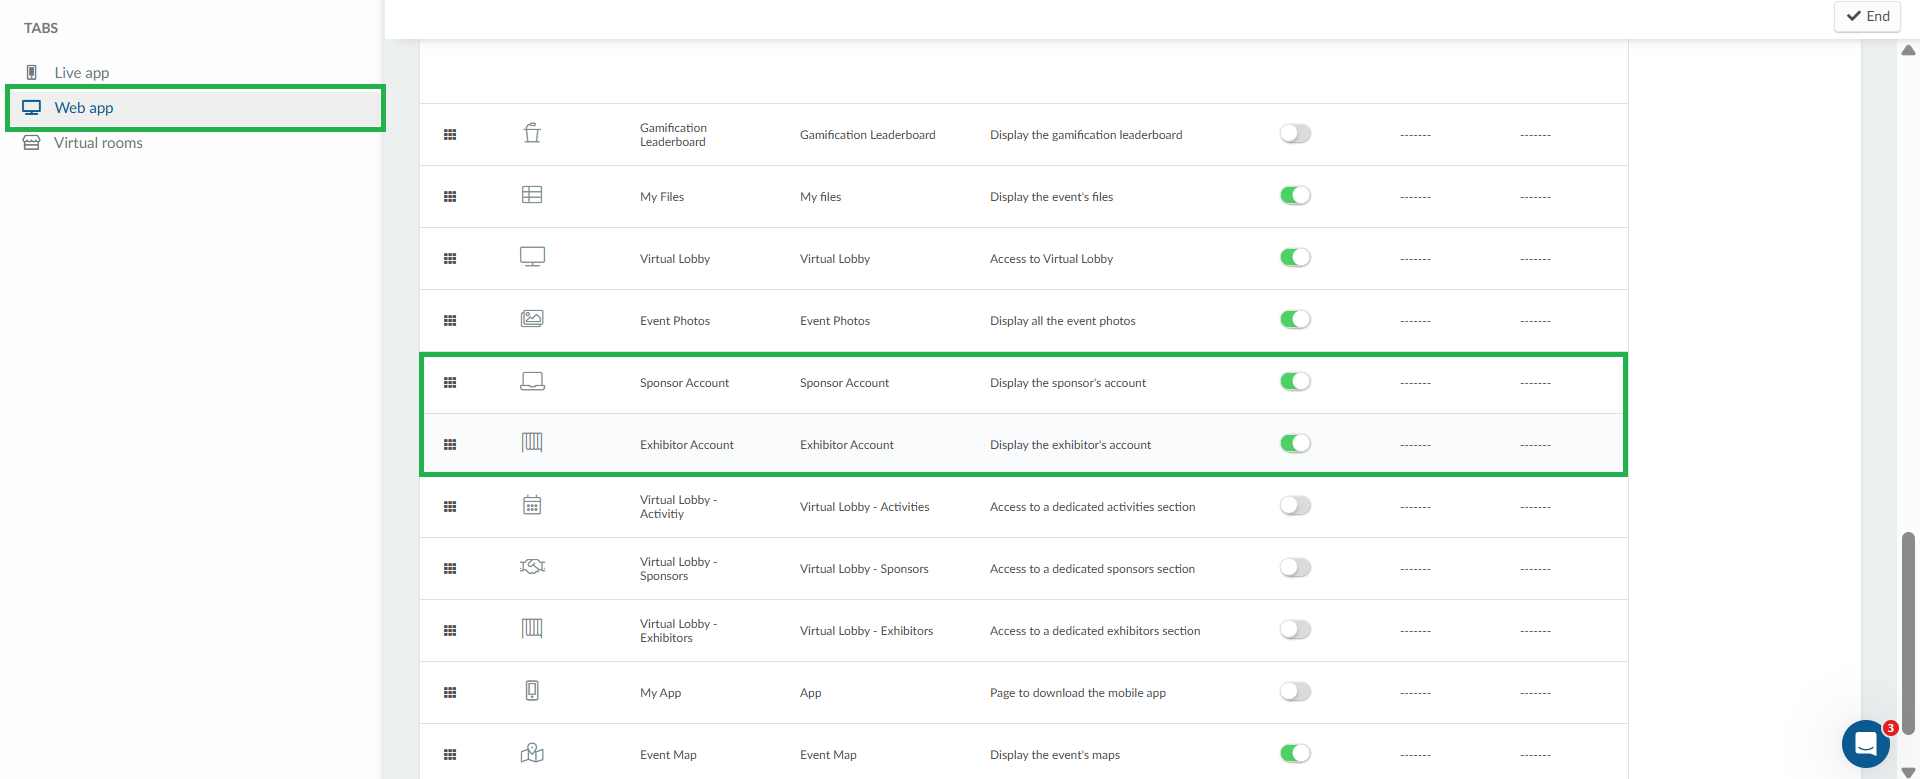Click the Sponsor Account laptop icon

pos(532,381)
